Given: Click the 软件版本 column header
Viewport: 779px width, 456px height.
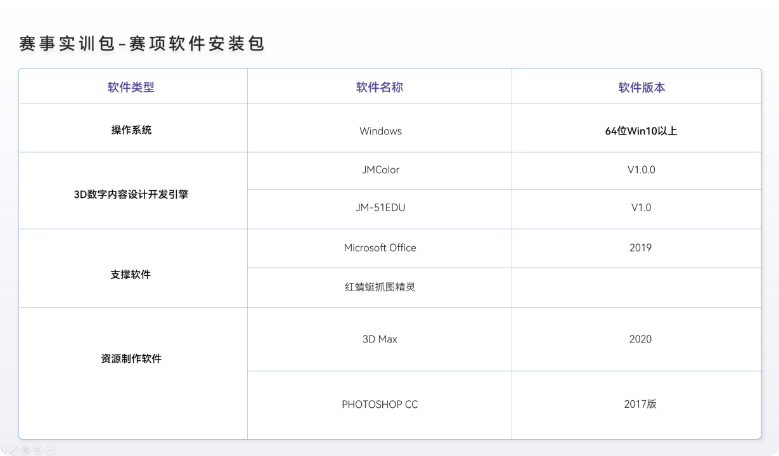Looking at the screenshot, I should coord(641,87).
